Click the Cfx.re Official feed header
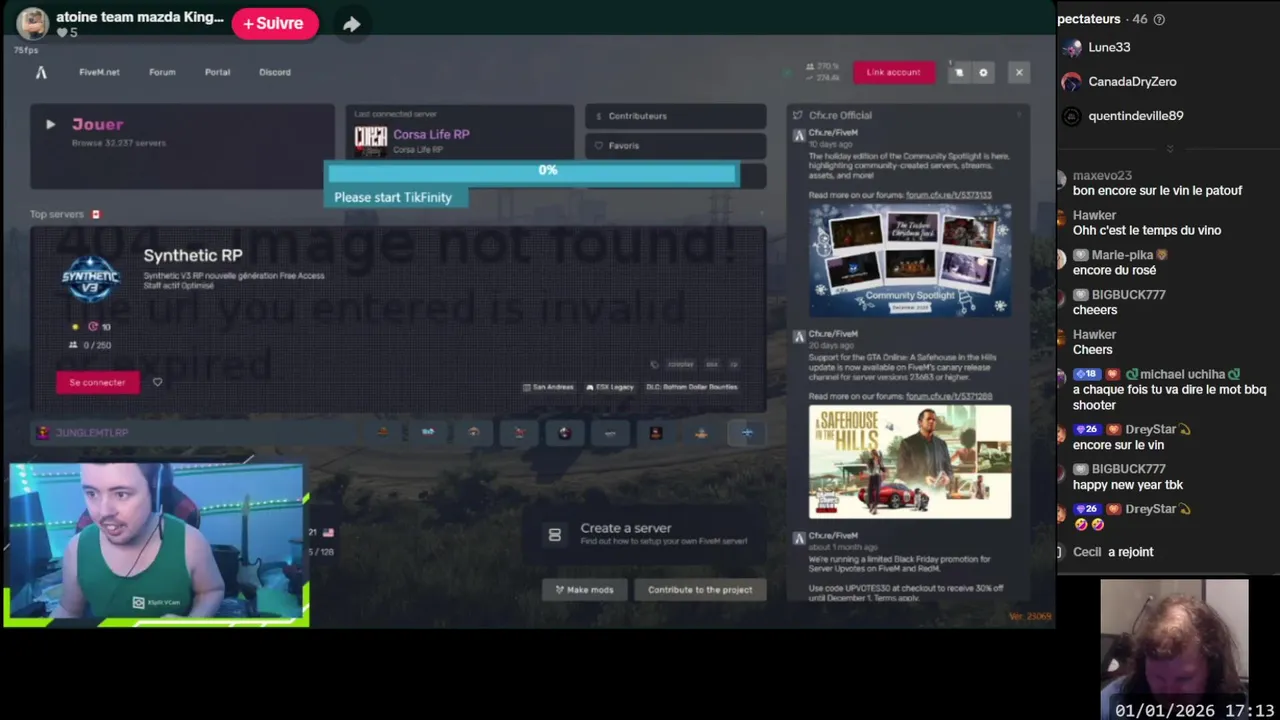 (840, 115)
